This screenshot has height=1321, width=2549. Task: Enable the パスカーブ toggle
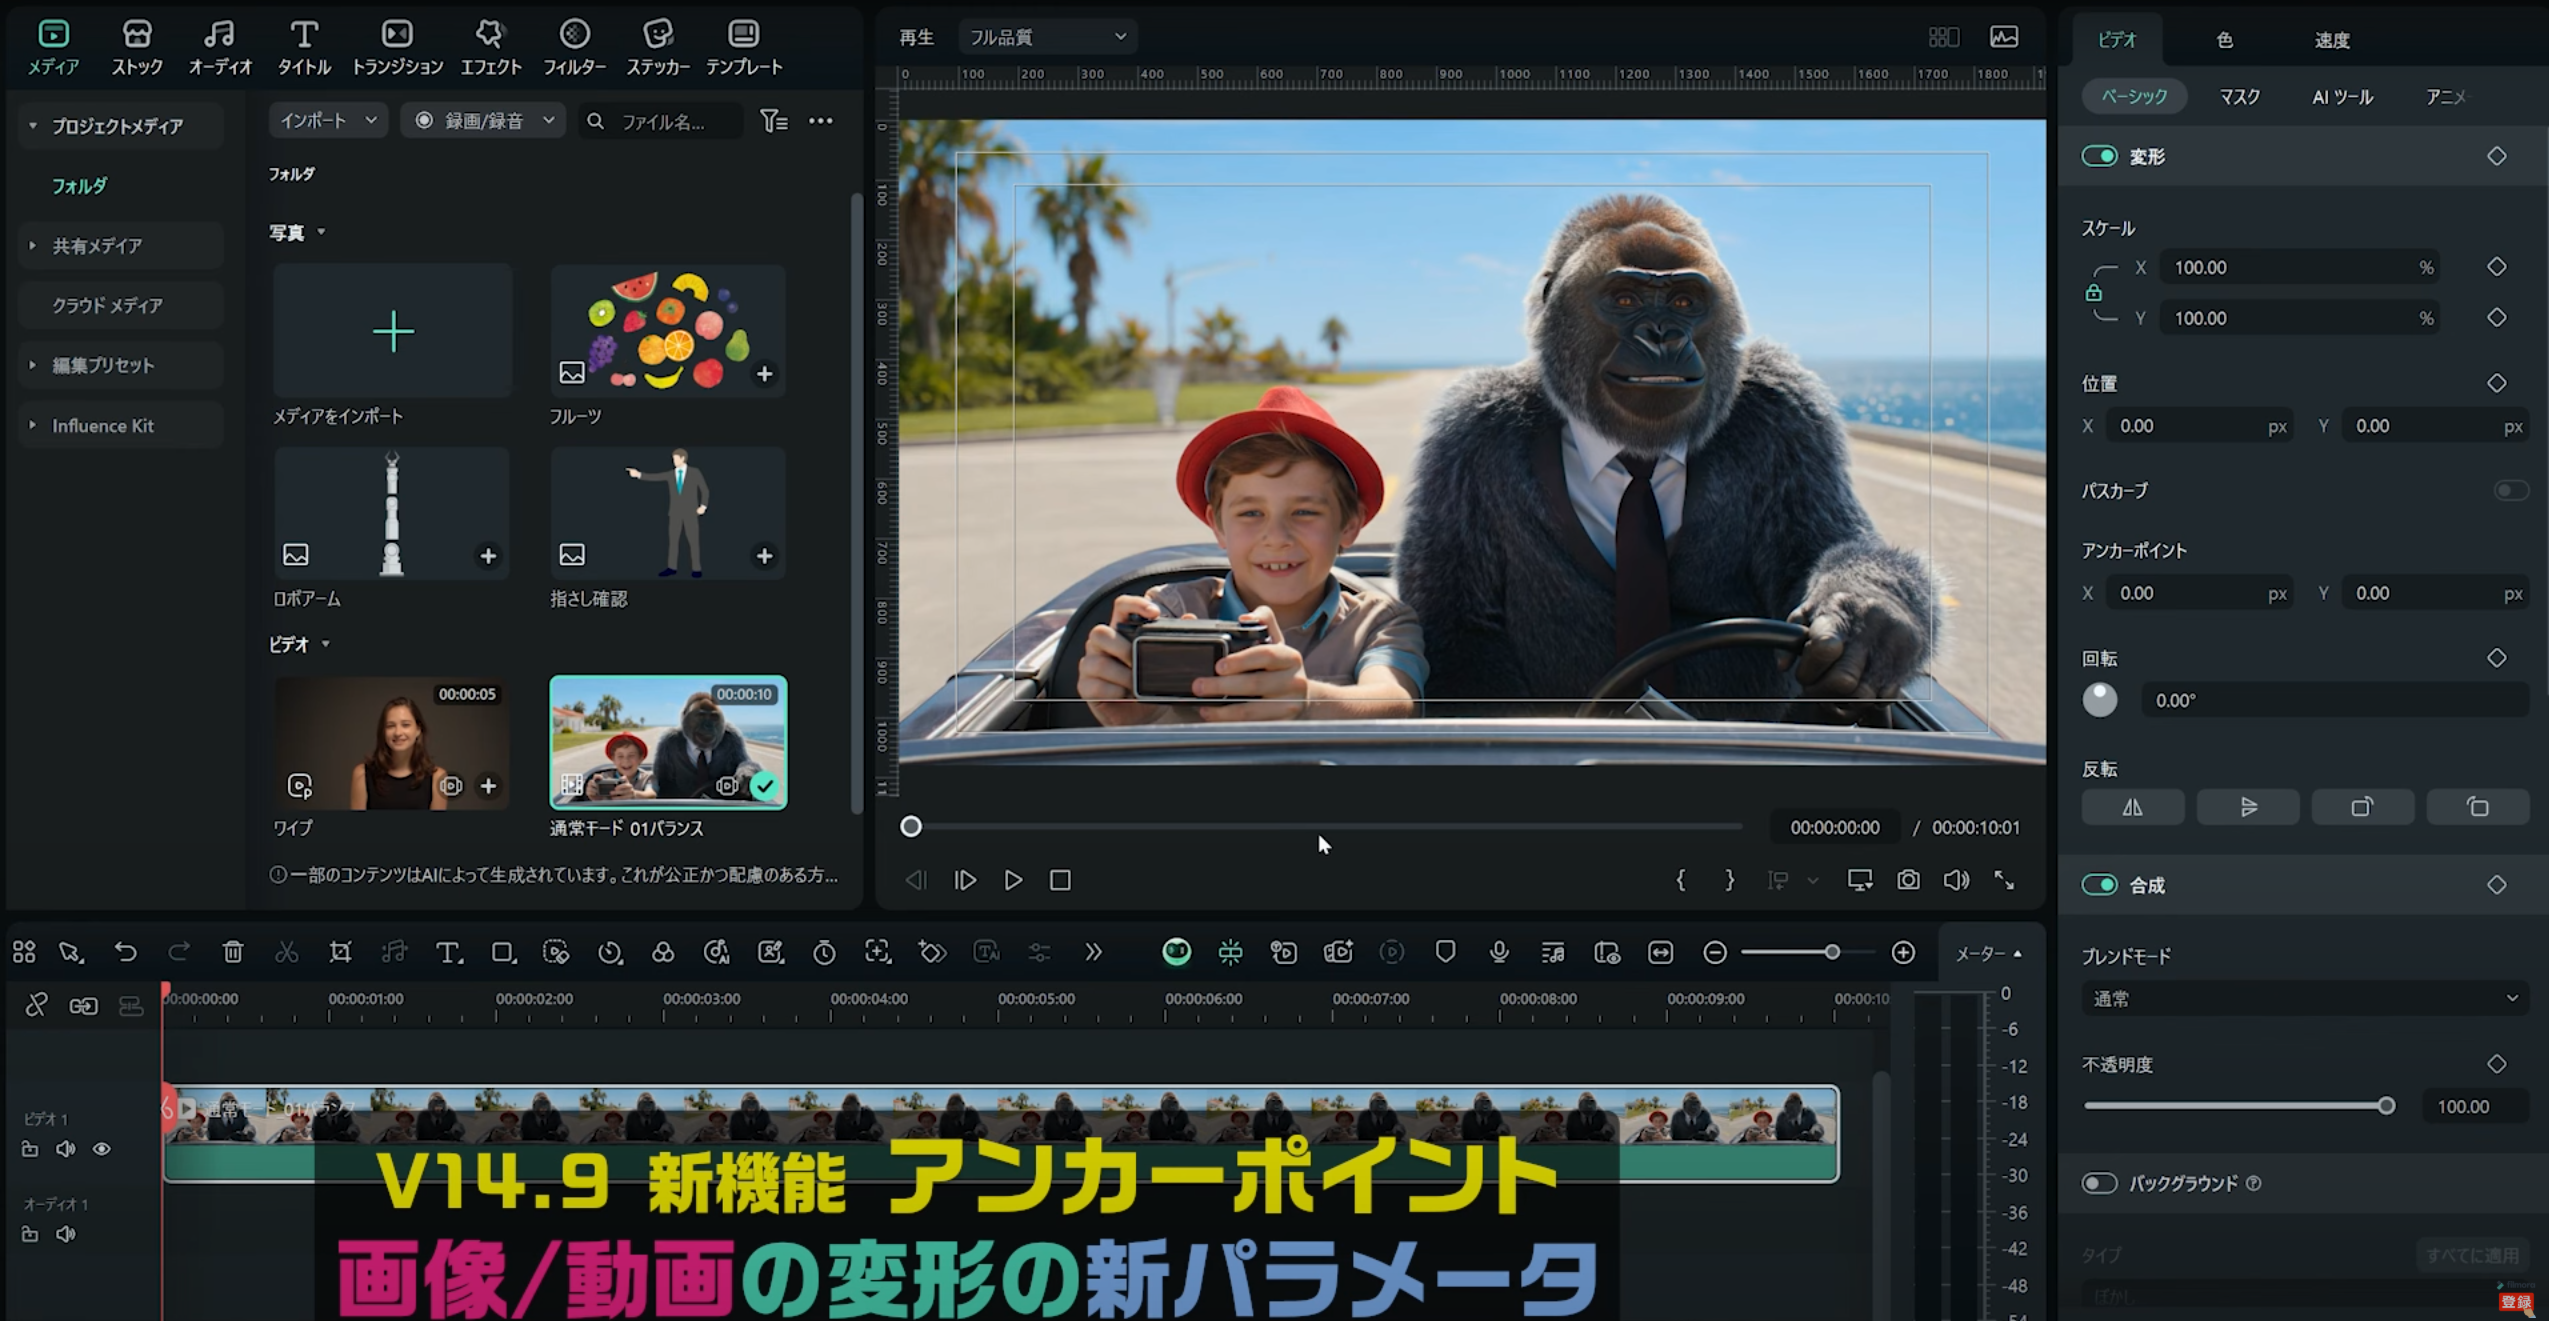pos(2511,490)
